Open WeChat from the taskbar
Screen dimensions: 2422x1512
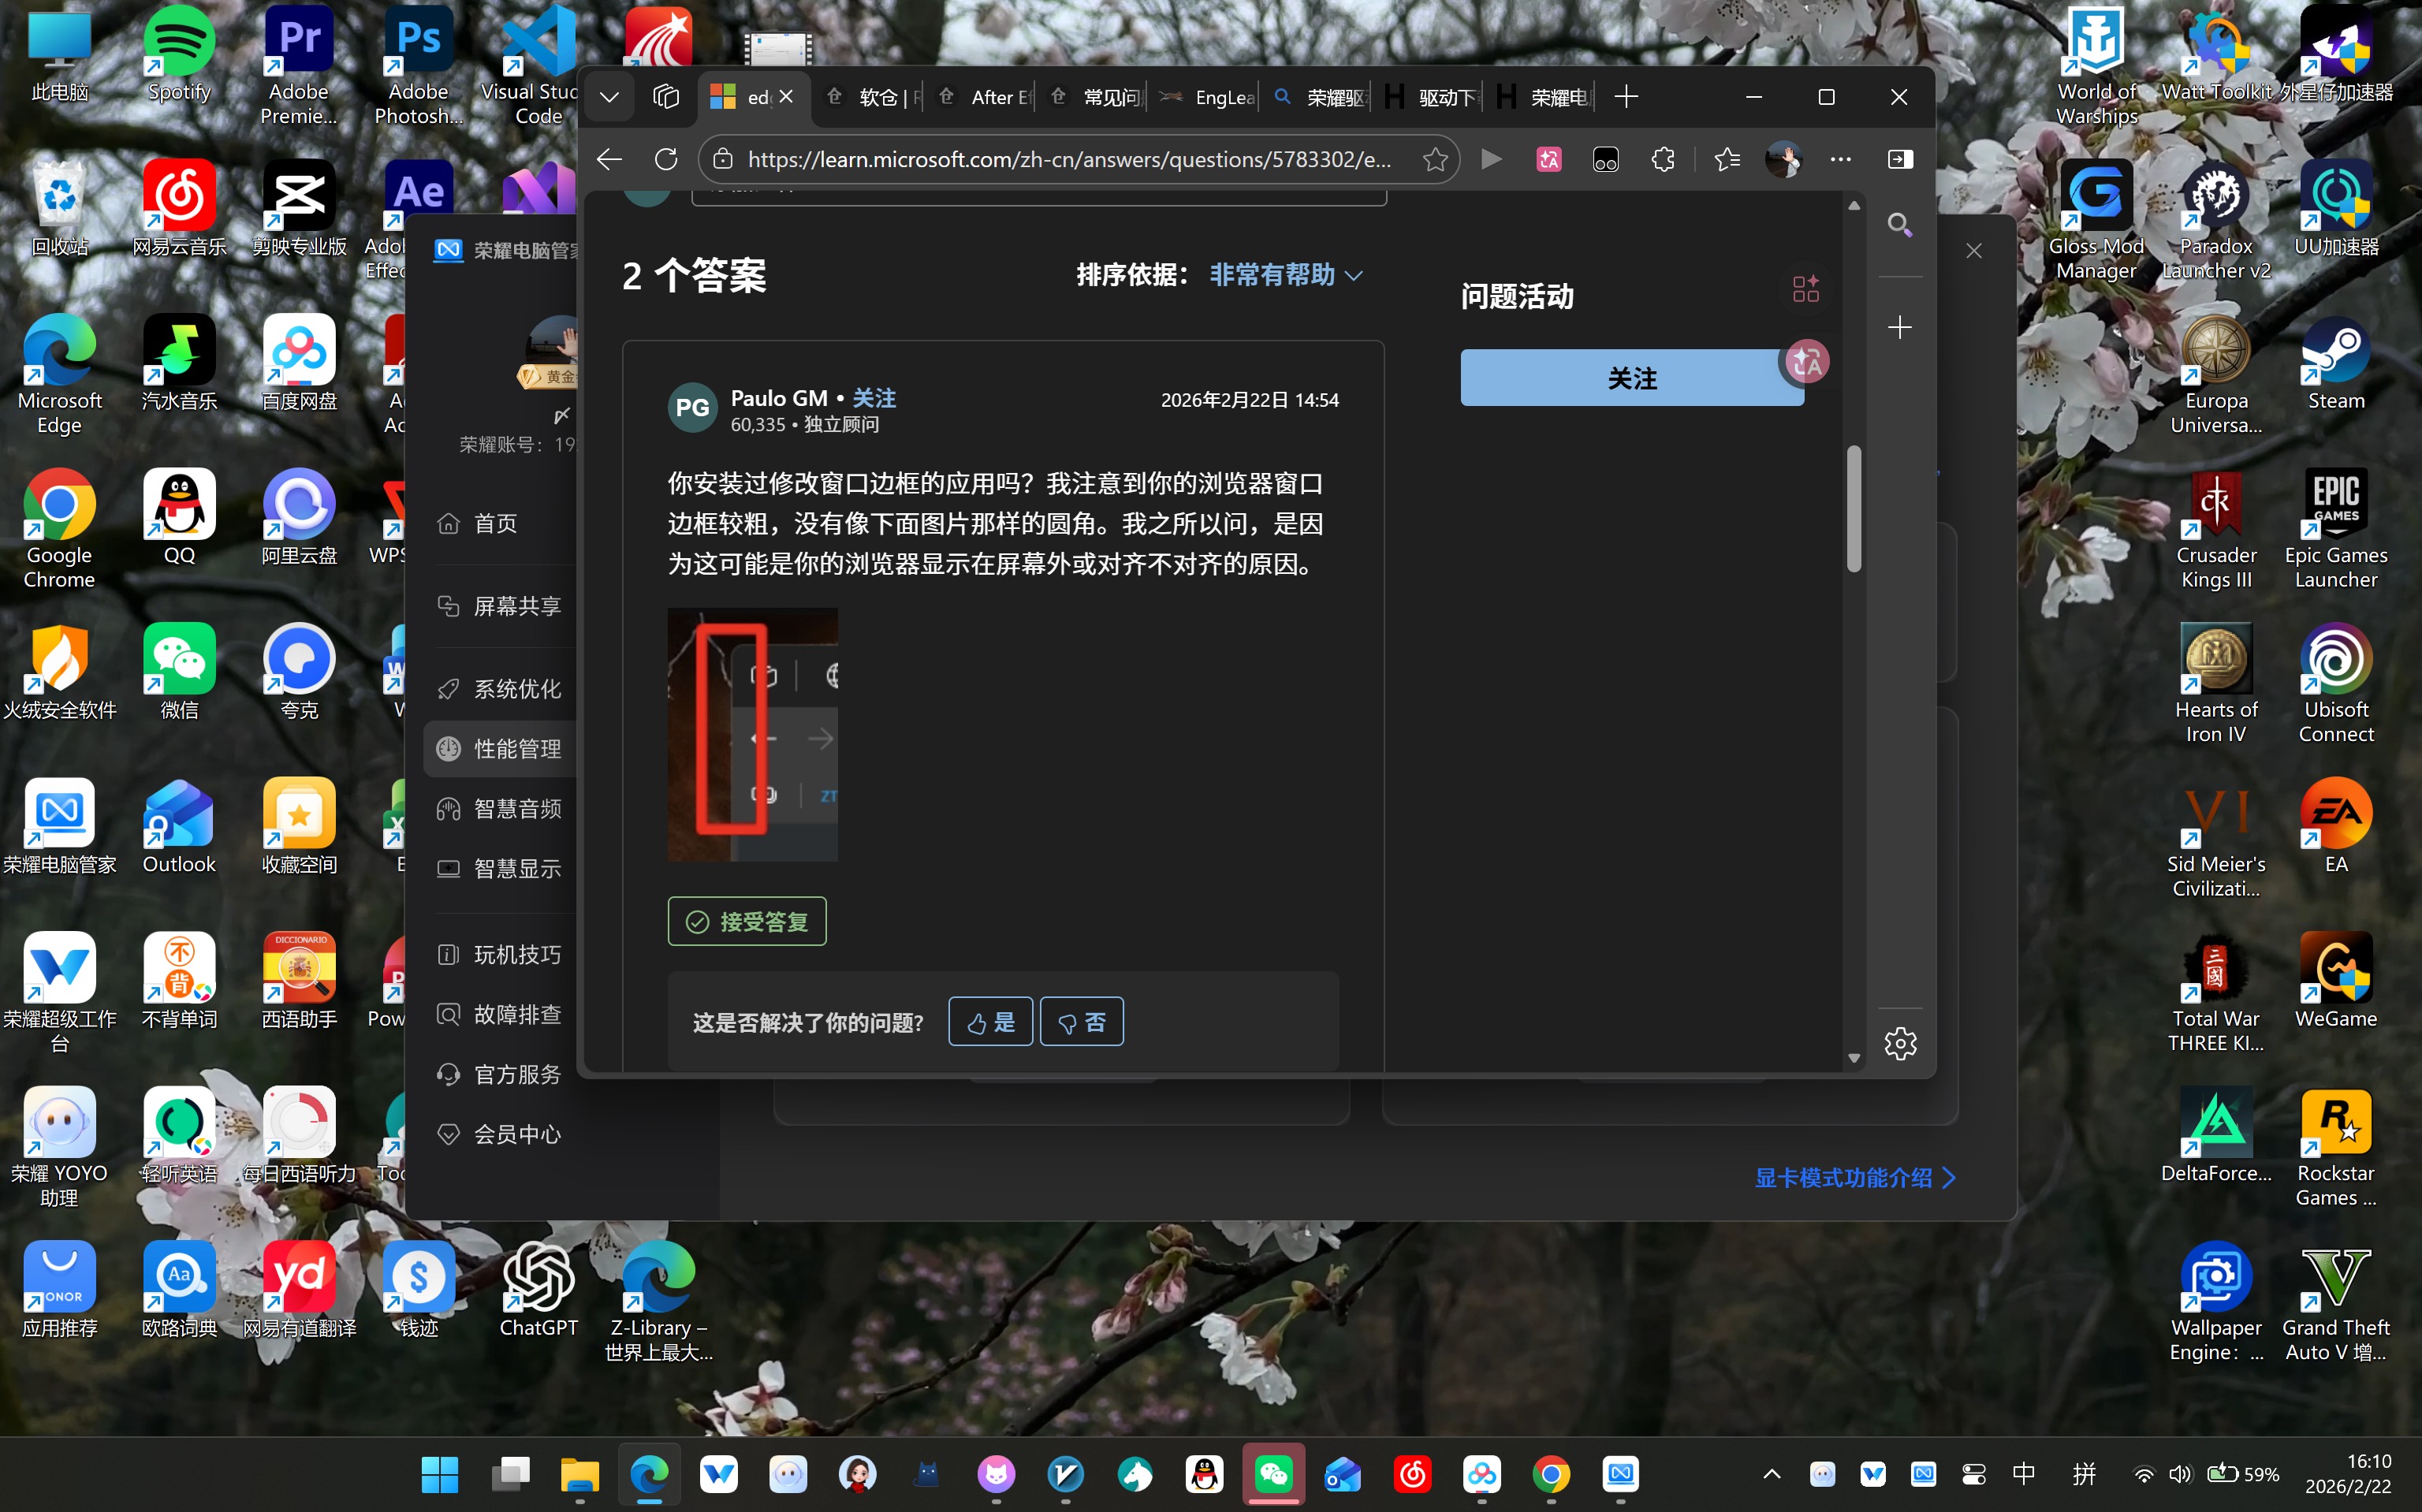pos(1273,1474)
